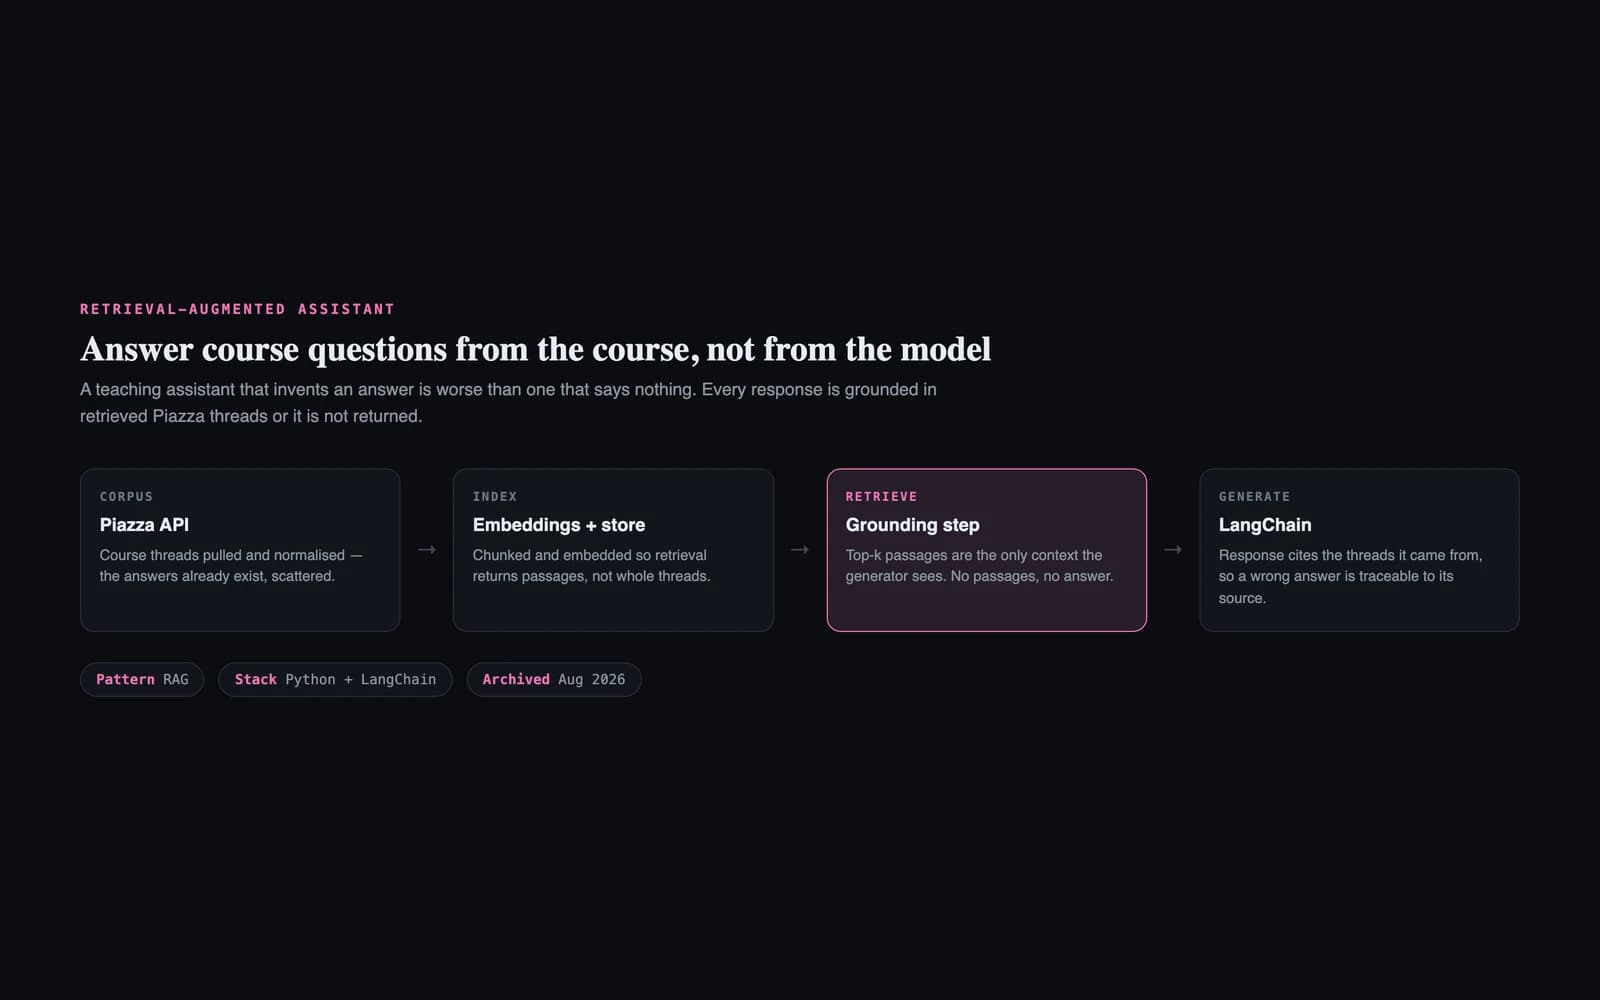
Task: Click the Stack Python + LangChain tag
Action: (335, 680)
